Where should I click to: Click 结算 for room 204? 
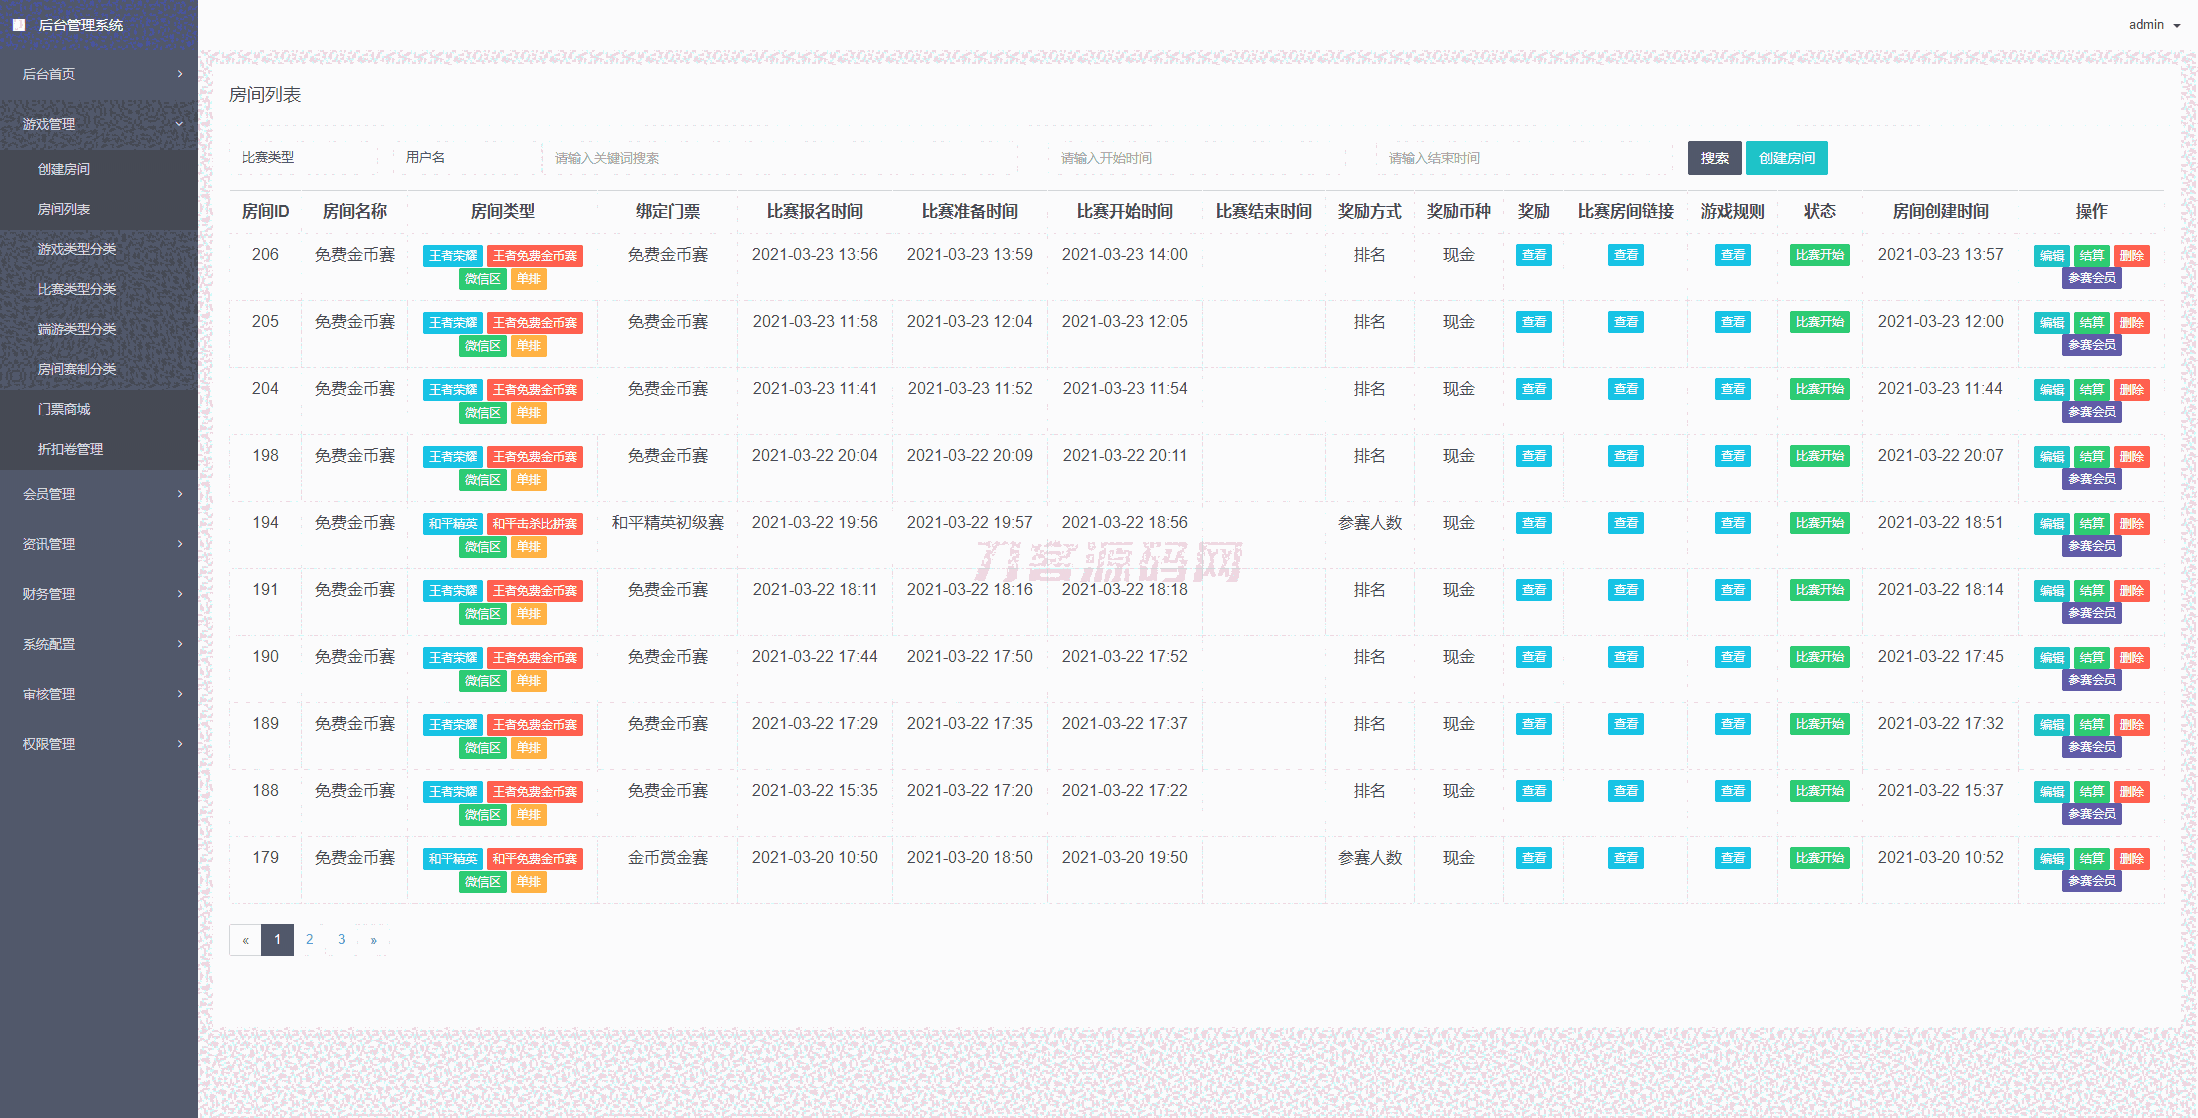coord(2091,390)
